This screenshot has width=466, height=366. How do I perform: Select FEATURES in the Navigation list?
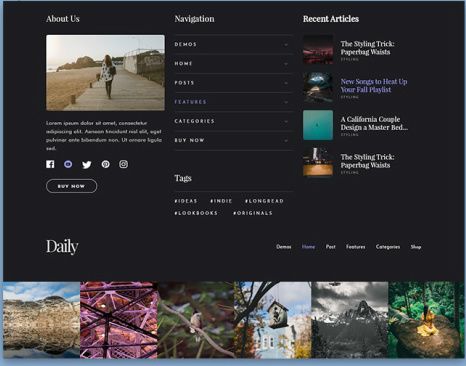click(x=190, y=102)
